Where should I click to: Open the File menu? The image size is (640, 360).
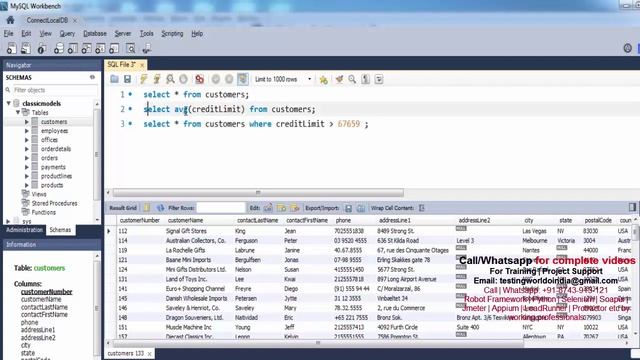coord(9,33)
